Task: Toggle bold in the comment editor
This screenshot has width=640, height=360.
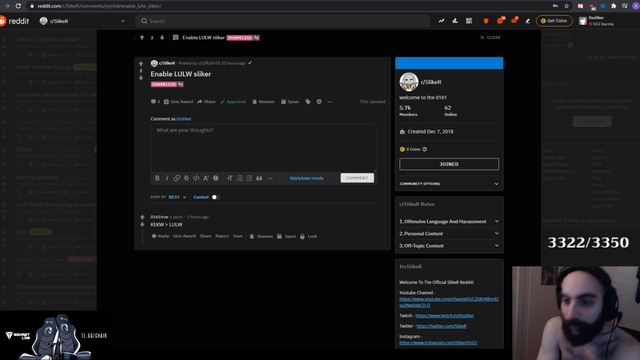Action: (x=157, y=178)
